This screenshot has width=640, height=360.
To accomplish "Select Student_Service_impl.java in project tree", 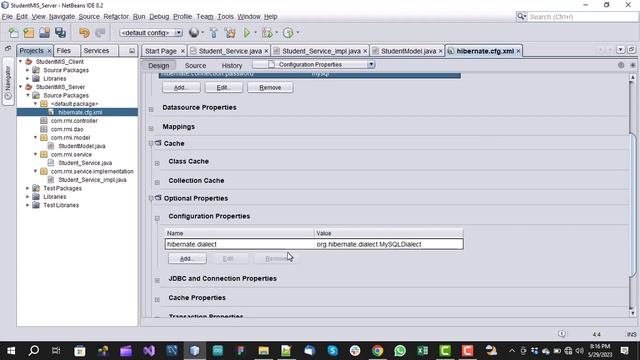I will [92, 180].
